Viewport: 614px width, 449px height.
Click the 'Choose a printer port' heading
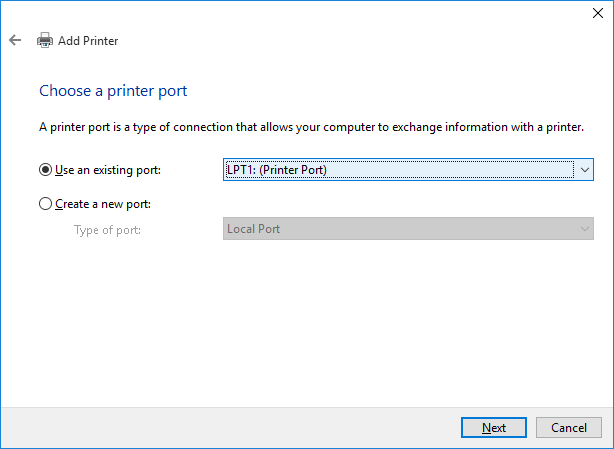click(x=113, y=91)
